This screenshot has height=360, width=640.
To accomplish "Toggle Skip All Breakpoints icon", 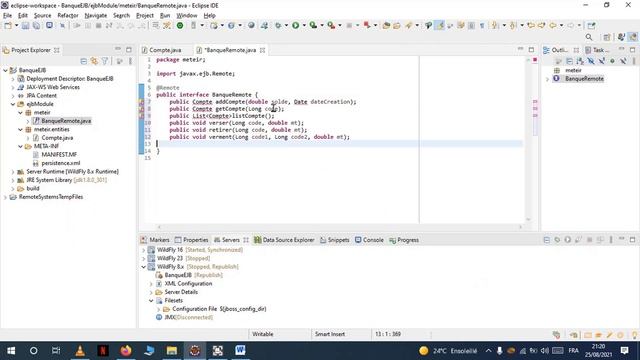I will tap(62, 26).
